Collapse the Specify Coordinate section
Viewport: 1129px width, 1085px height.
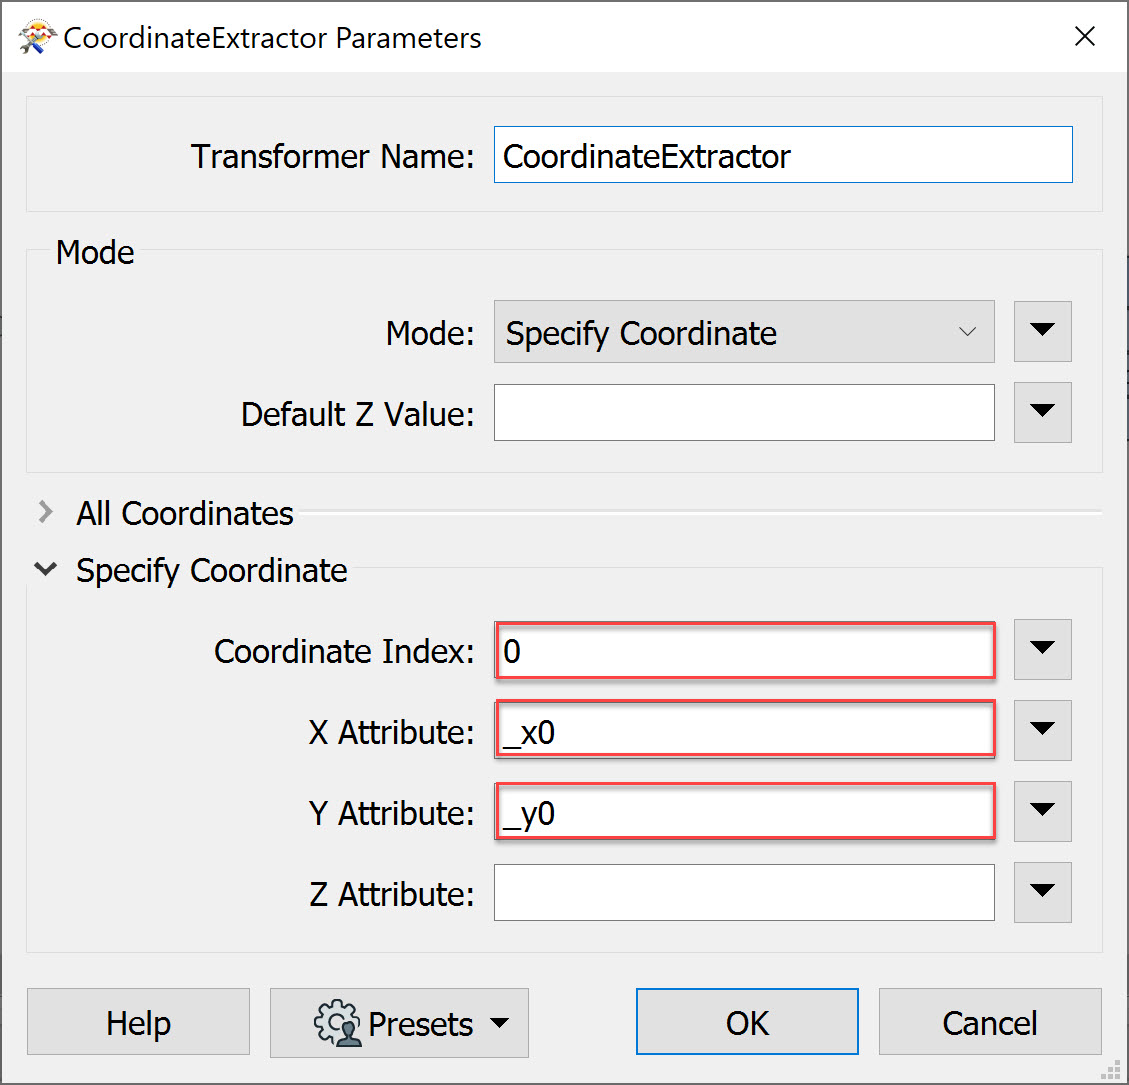point(45,569)
